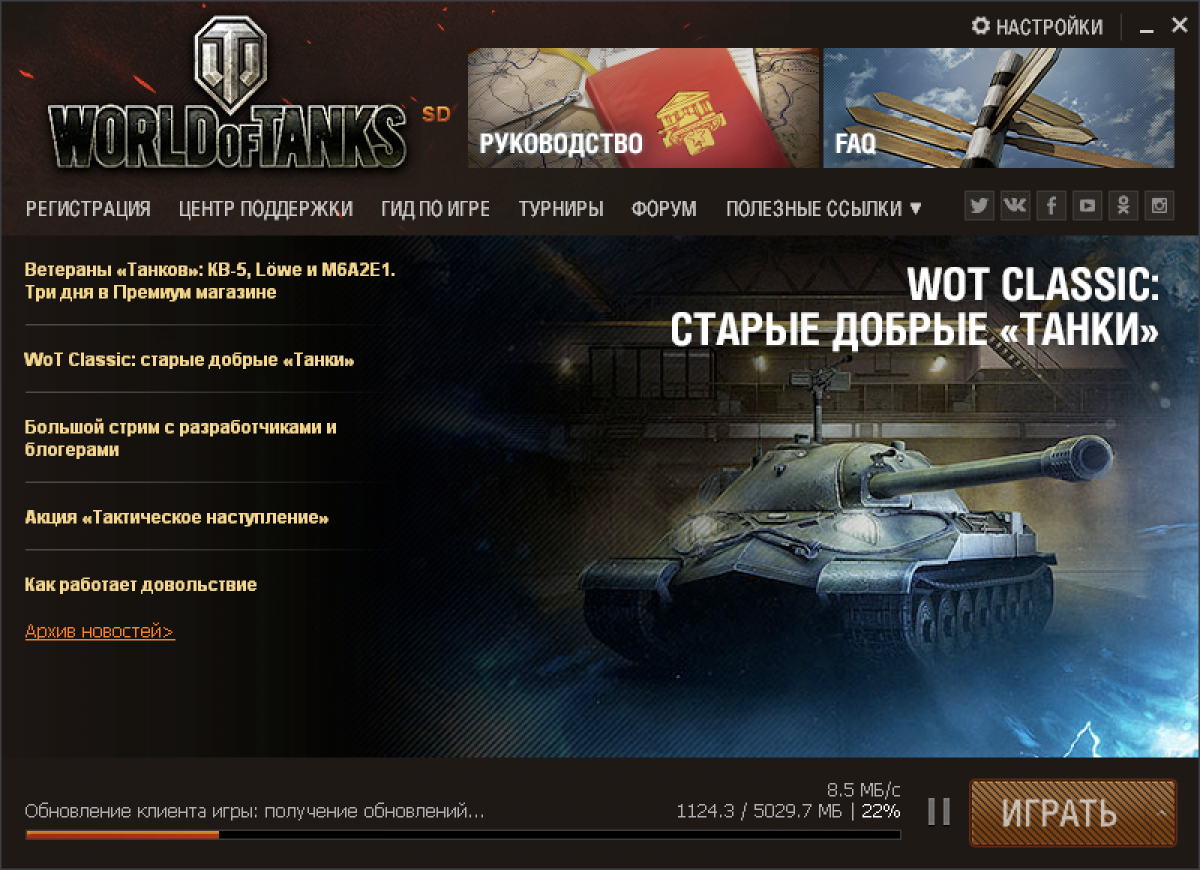This screenshot has width=1200, height=870.
Task: Pause the game client update download
Action: click(x=939, y=811)
